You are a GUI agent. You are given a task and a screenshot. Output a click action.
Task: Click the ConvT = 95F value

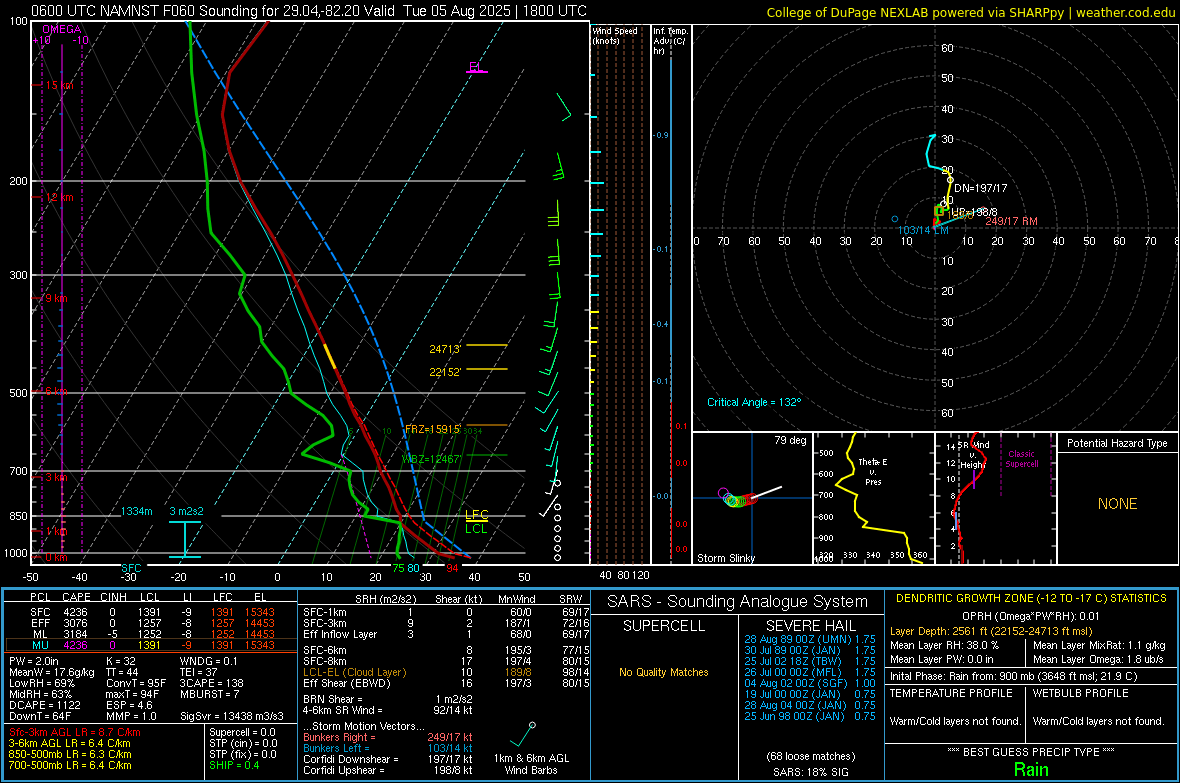pyautogui.click(x=136, y=683)
